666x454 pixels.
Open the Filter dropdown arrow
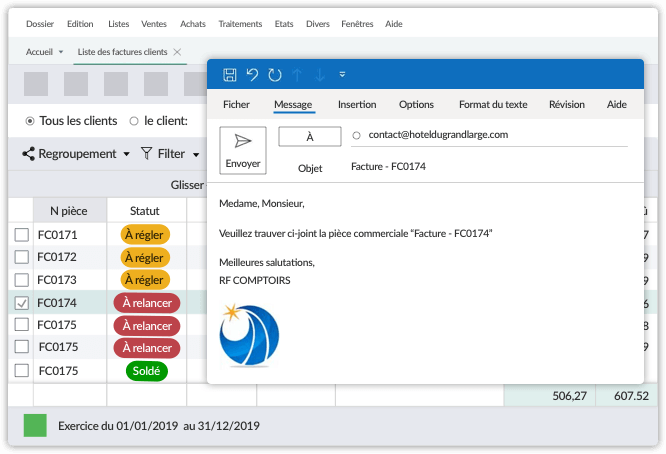196,155
